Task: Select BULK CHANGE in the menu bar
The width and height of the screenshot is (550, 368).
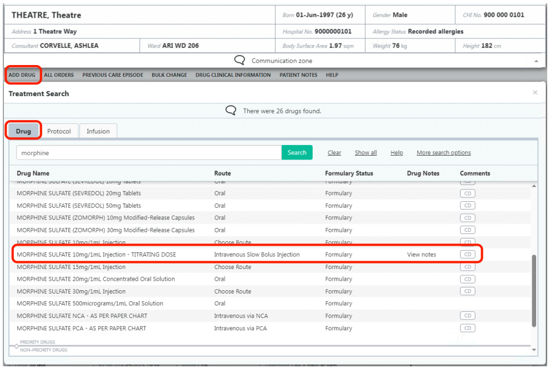Action: click(169, 75)
